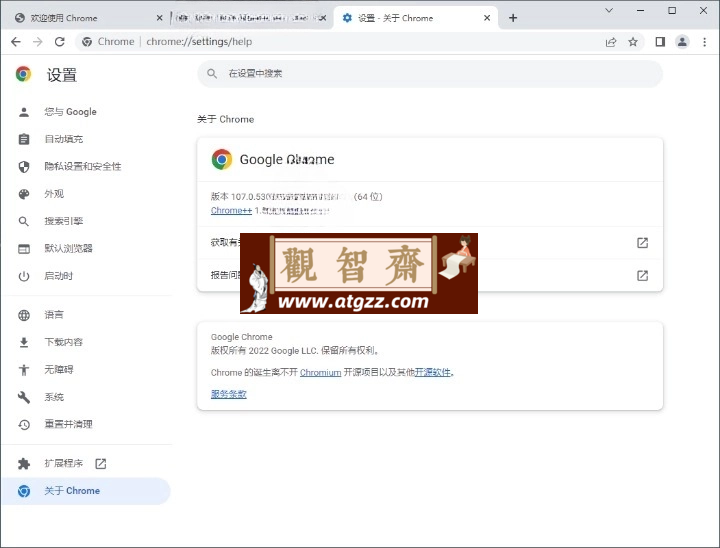
Task: Open the profile avatar icon
Action: pyautogui.click(x=682, y=42)
